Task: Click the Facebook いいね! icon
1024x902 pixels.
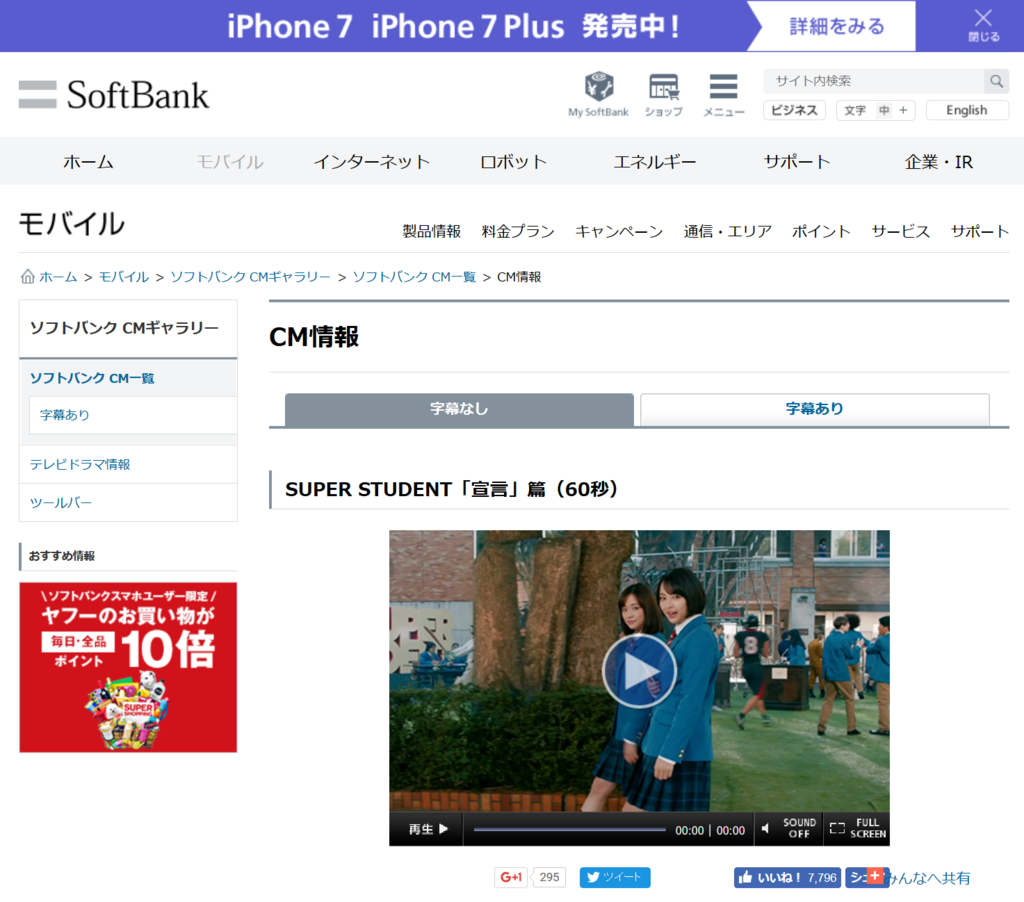Action: tap(786, 876)
